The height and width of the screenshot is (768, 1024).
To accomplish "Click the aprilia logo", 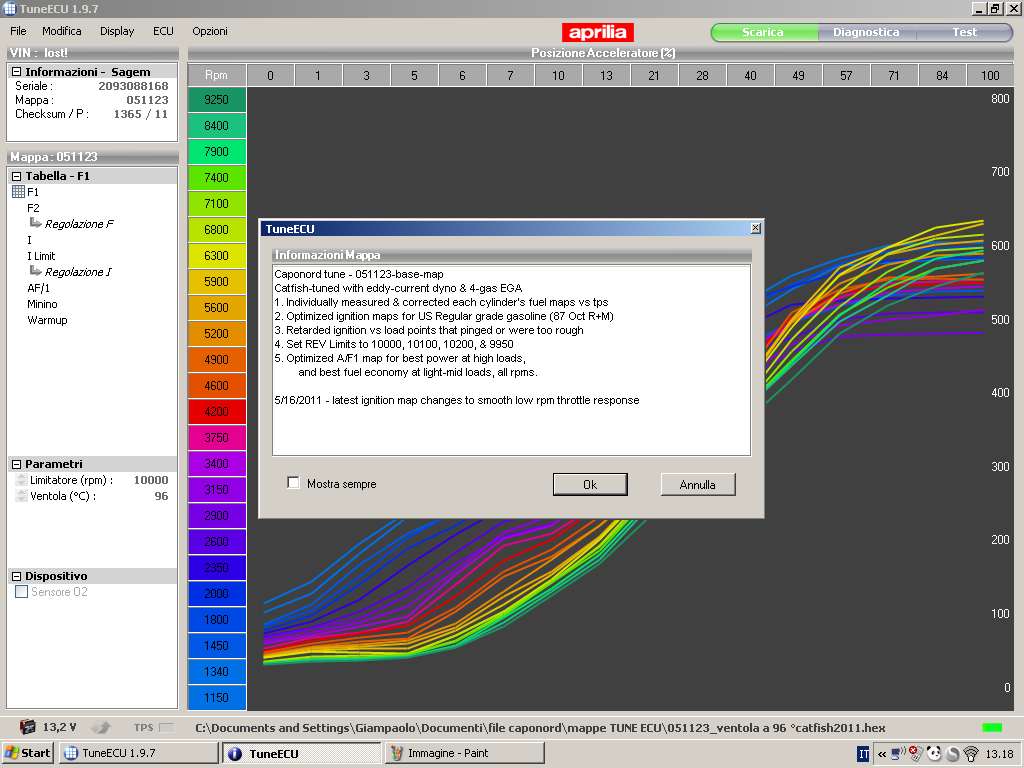I will click(x=598, y=33).
